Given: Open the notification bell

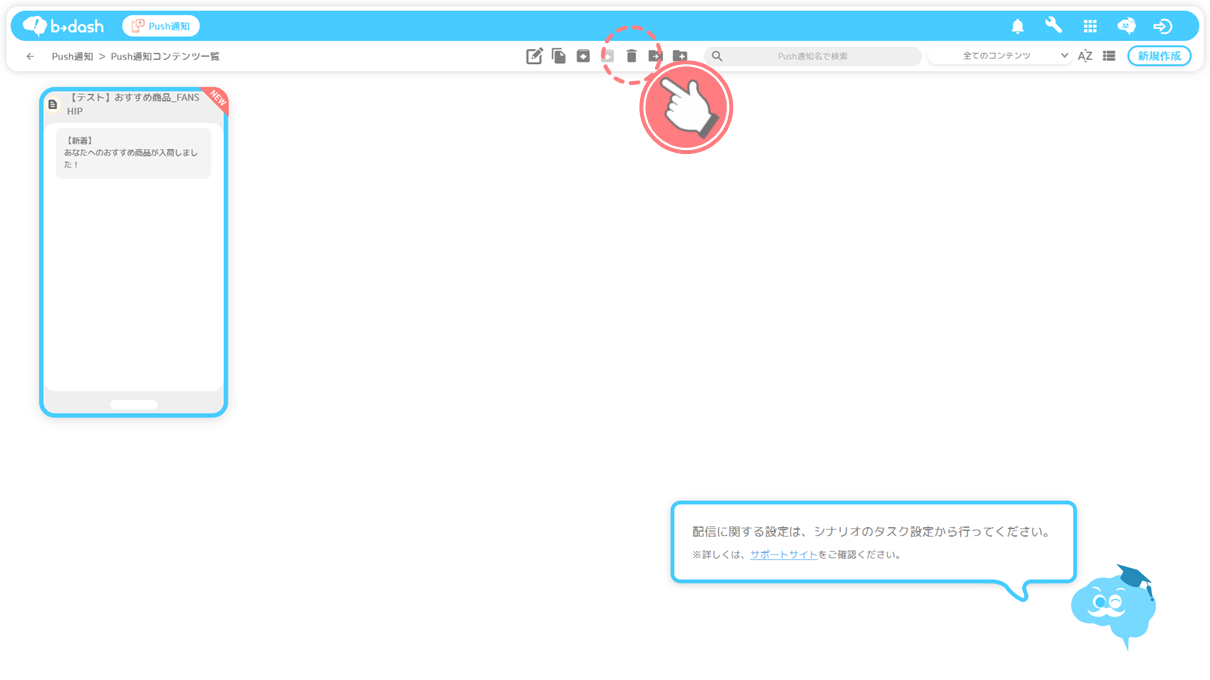Looking at the screenshot, I should coord(1017,26).
